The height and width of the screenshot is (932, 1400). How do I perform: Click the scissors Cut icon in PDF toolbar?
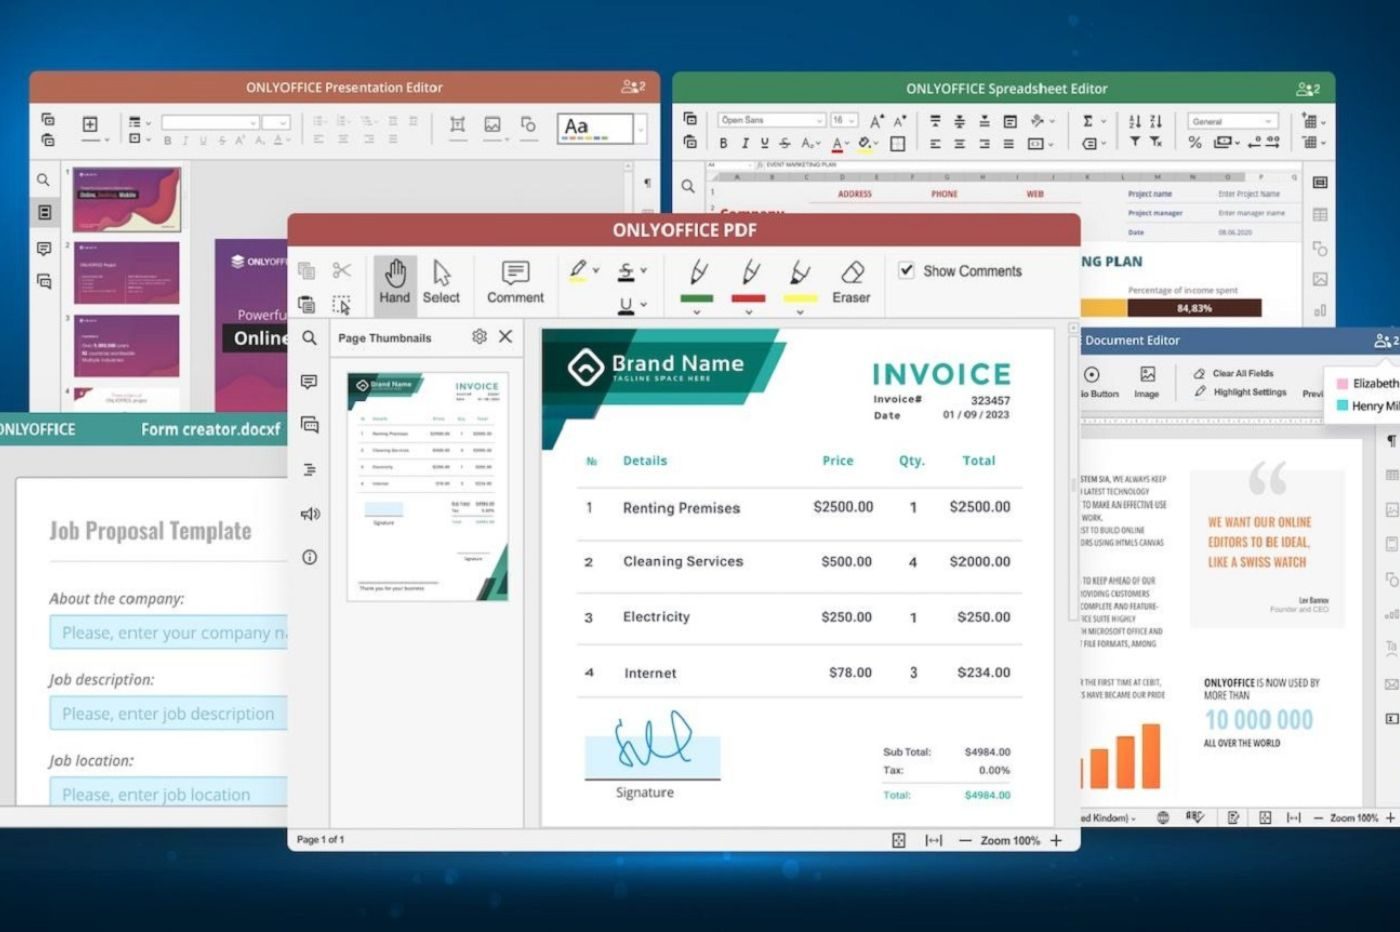(342, 270)
